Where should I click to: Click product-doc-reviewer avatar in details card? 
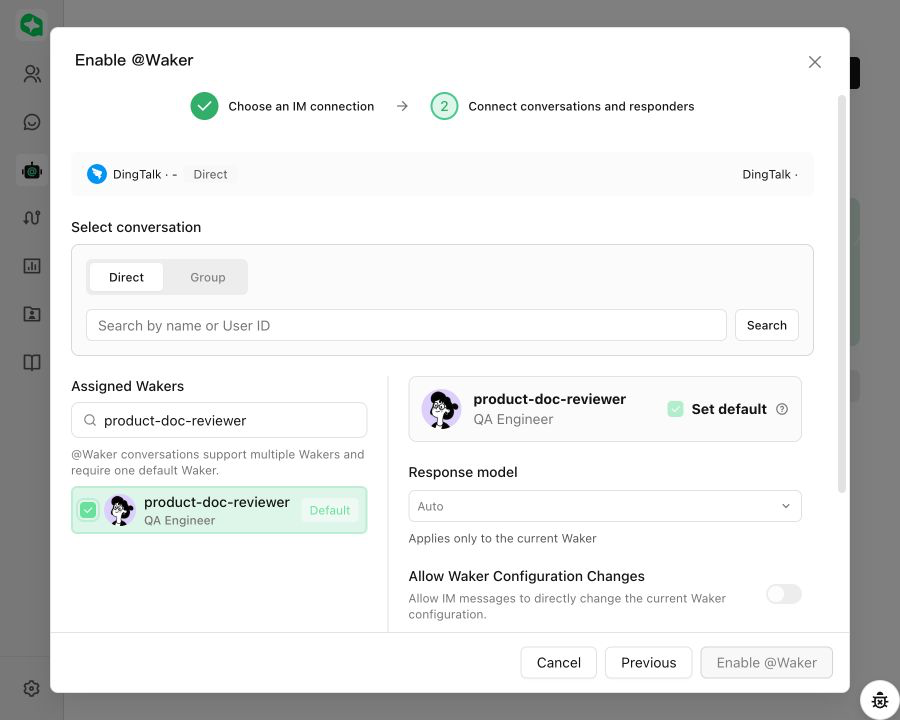click(x=441, y=409)
